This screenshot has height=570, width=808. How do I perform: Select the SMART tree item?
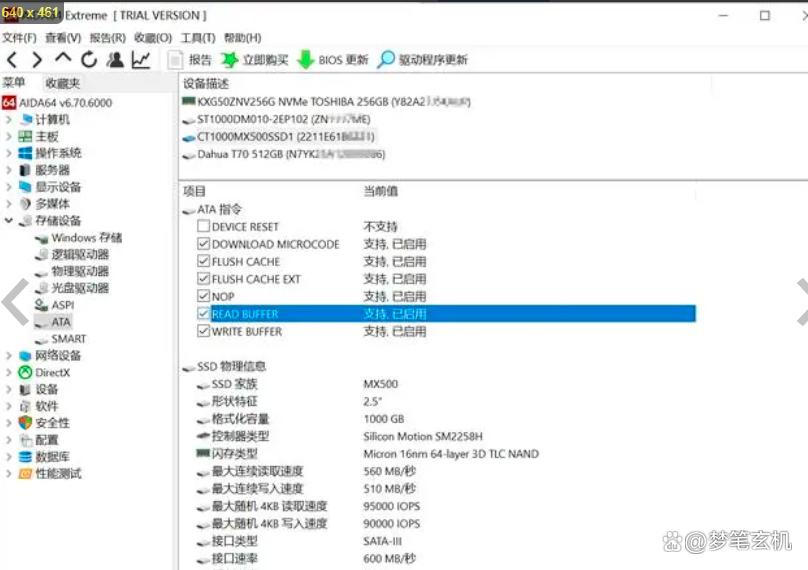tap(60, 339)
